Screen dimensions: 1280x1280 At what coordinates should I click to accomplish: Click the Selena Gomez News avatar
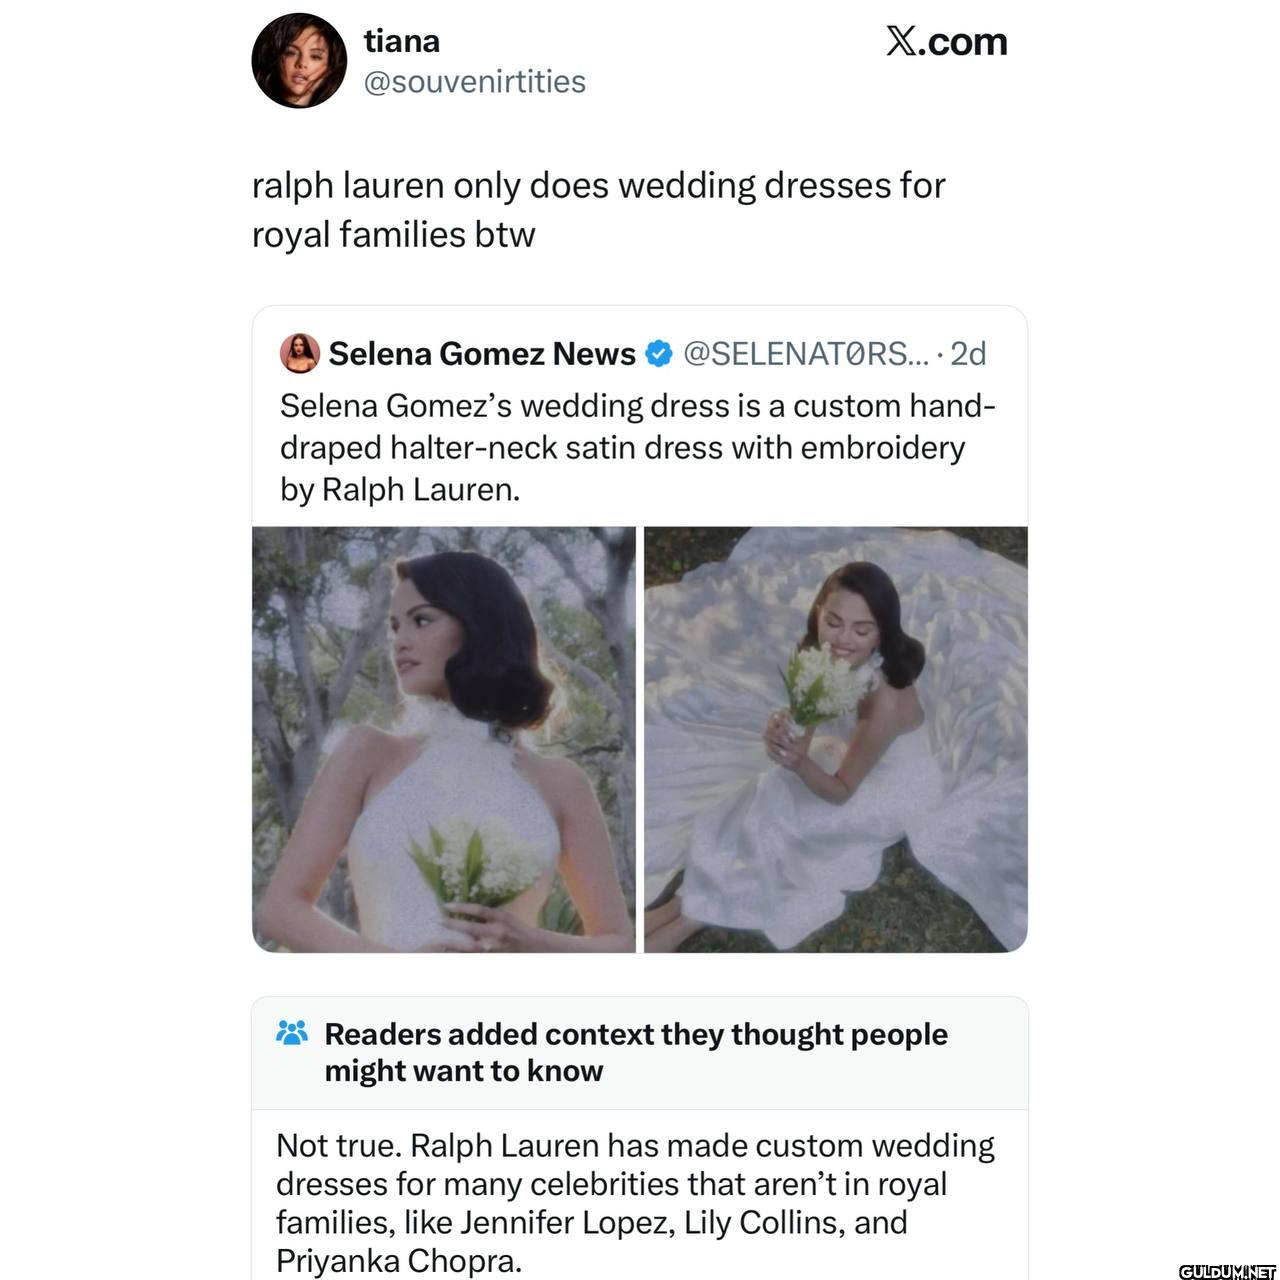(300, 353)
